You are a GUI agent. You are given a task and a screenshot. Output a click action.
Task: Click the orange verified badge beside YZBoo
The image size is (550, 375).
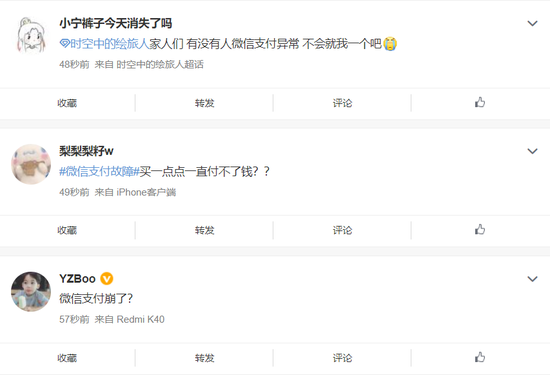(107, 279)
